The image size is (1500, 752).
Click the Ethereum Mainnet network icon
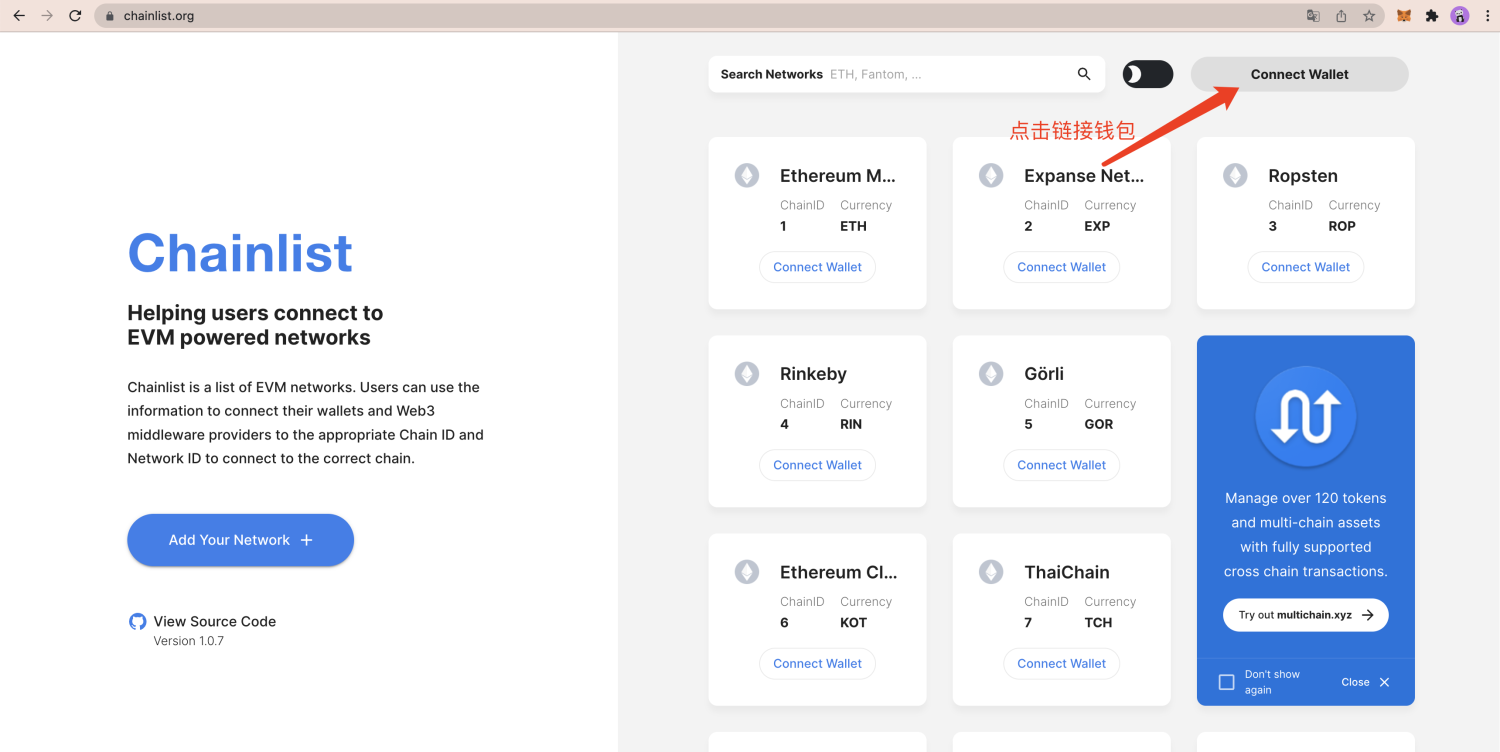[x=747, y=176]
